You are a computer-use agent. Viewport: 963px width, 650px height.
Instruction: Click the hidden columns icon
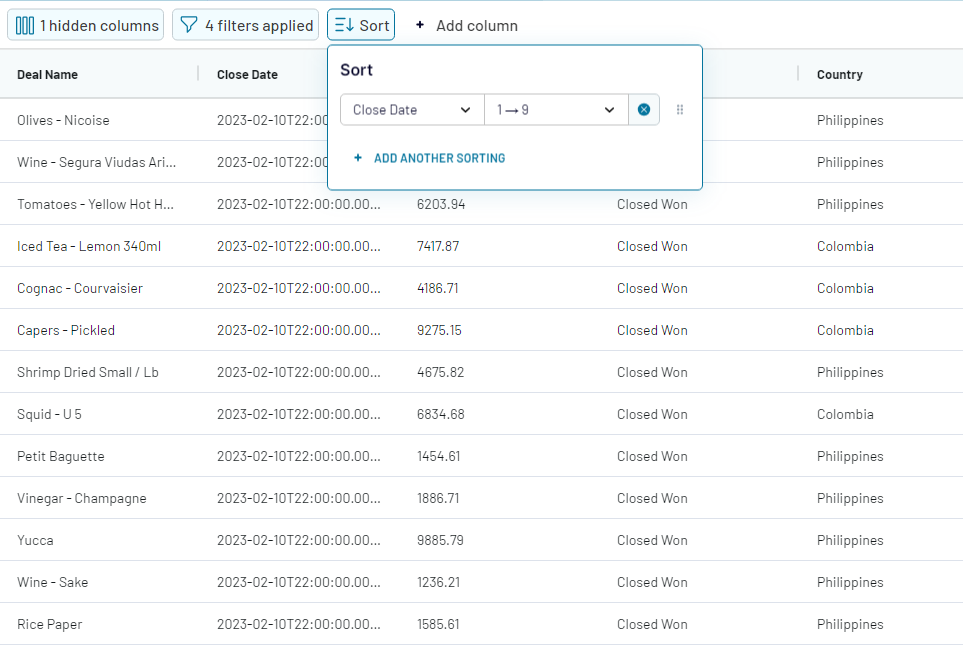click(25, 25)
